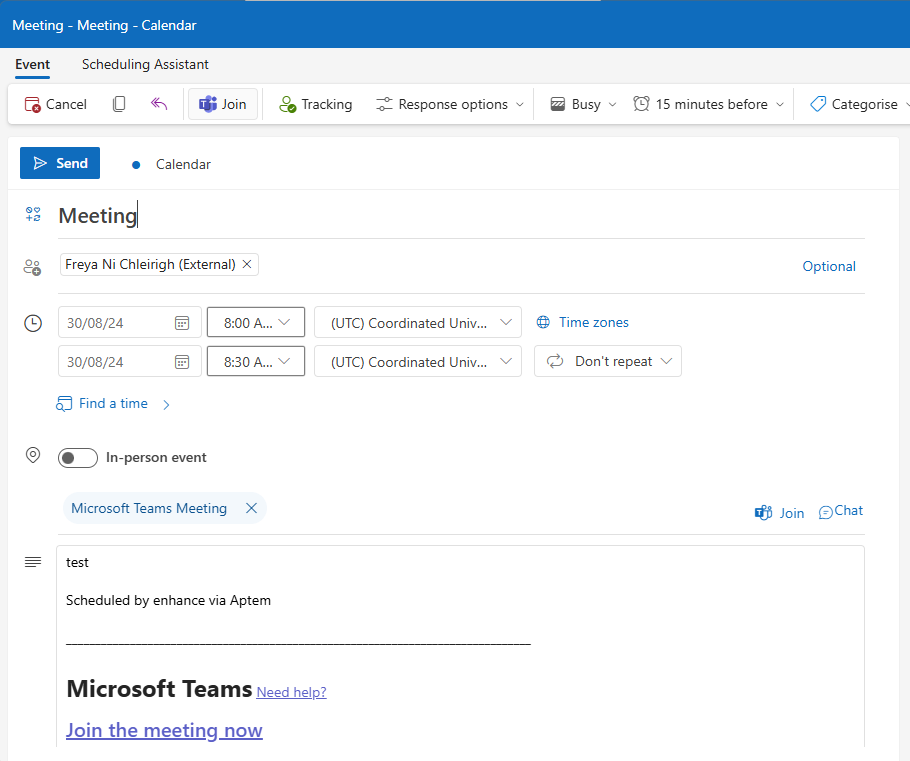Open the start time zone dropdown

tap(418, 322)
